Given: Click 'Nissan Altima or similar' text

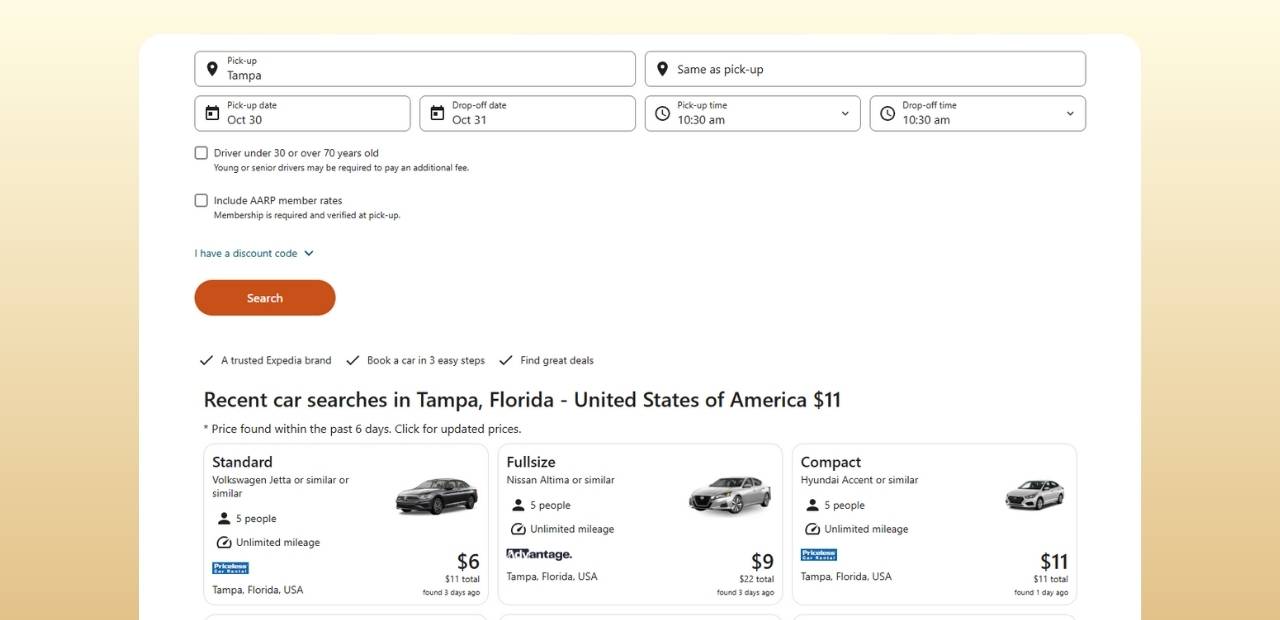Looking at the screenshot, I should click(561, 480).
